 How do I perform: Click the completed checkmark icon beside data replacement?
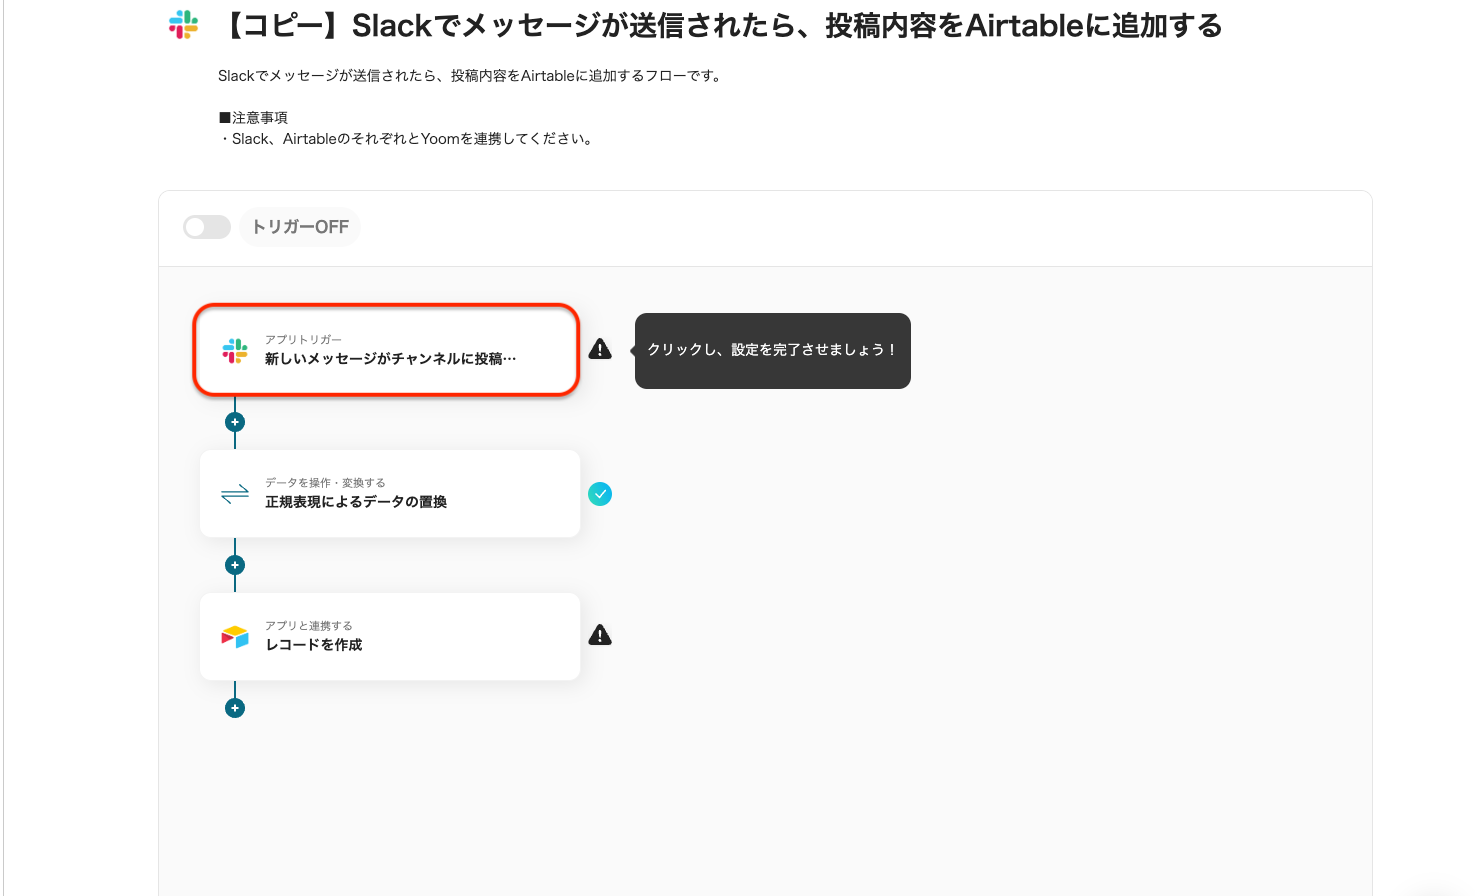(x=600, y=494)
